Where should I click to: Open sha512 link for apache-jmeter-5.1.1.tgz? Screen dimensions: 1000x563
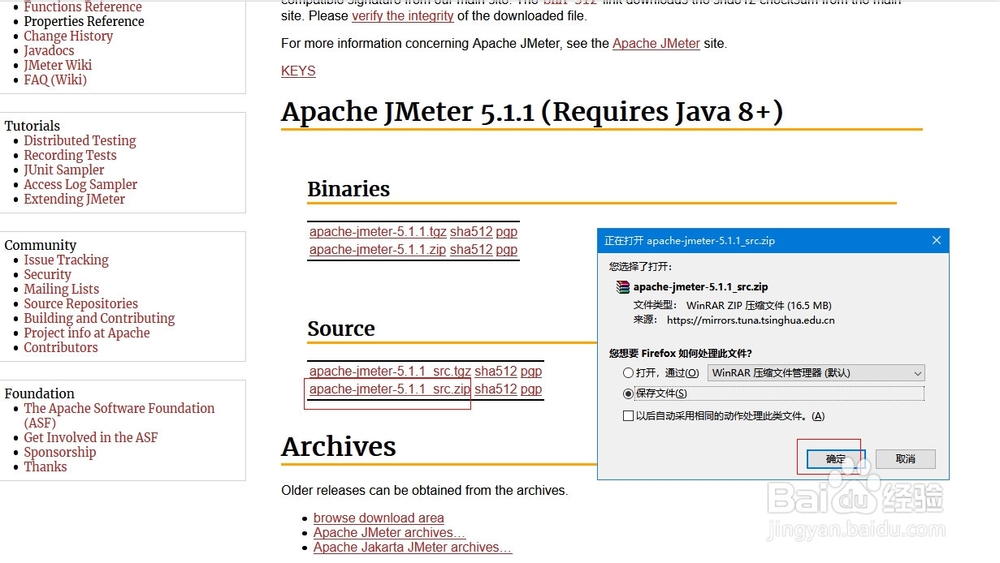(x=471, y=231)
